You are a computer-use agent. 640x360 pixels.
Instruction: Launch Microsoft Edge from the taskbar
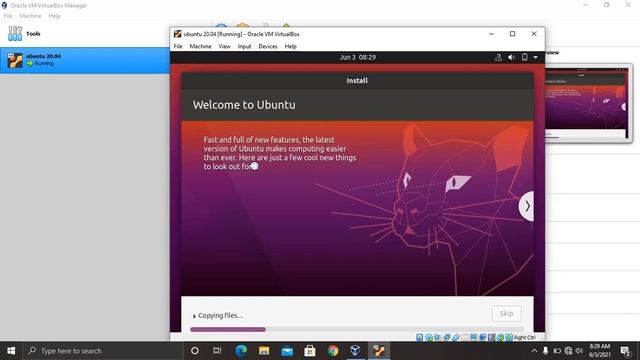pos(241,351)
